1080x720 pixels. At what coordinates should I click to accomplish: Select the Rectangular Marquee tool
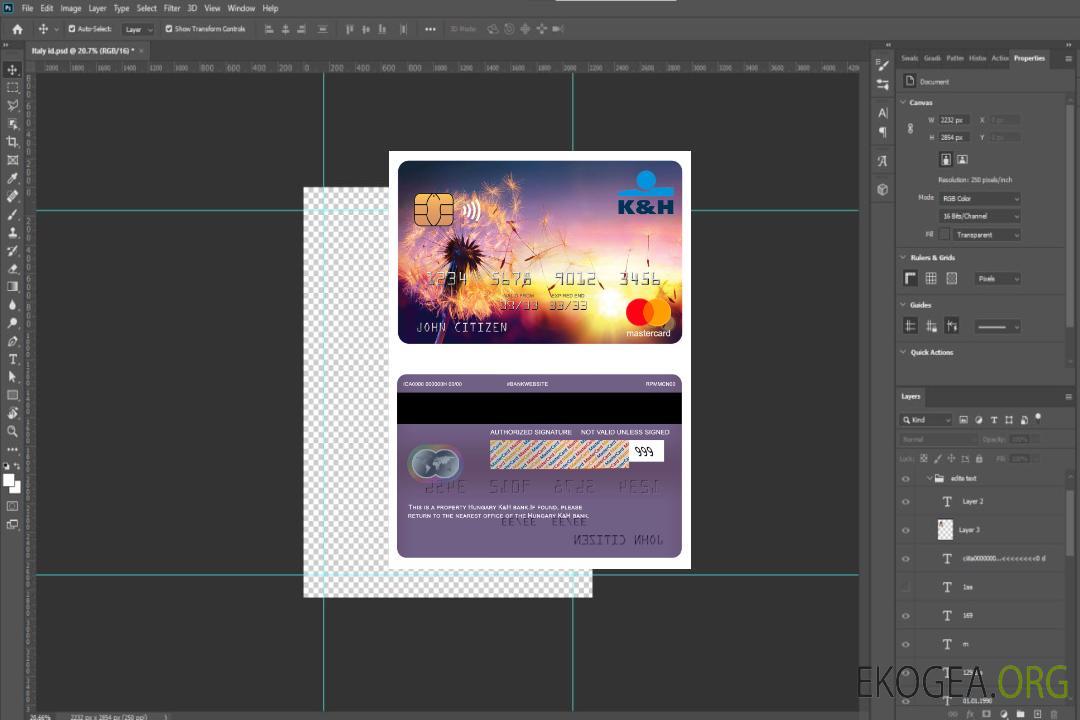coord(12,88)
